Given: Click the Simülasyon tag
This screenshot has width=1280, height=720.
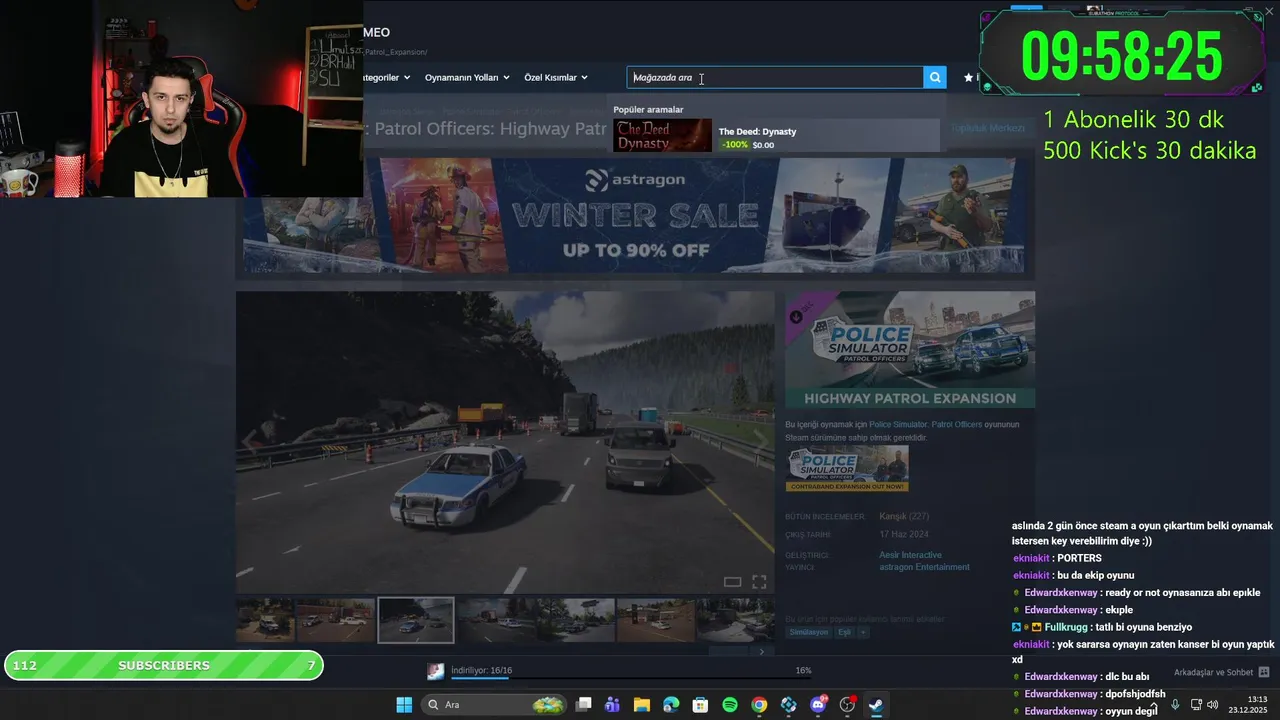Looking at the screenshot, I should pos(809,632).
